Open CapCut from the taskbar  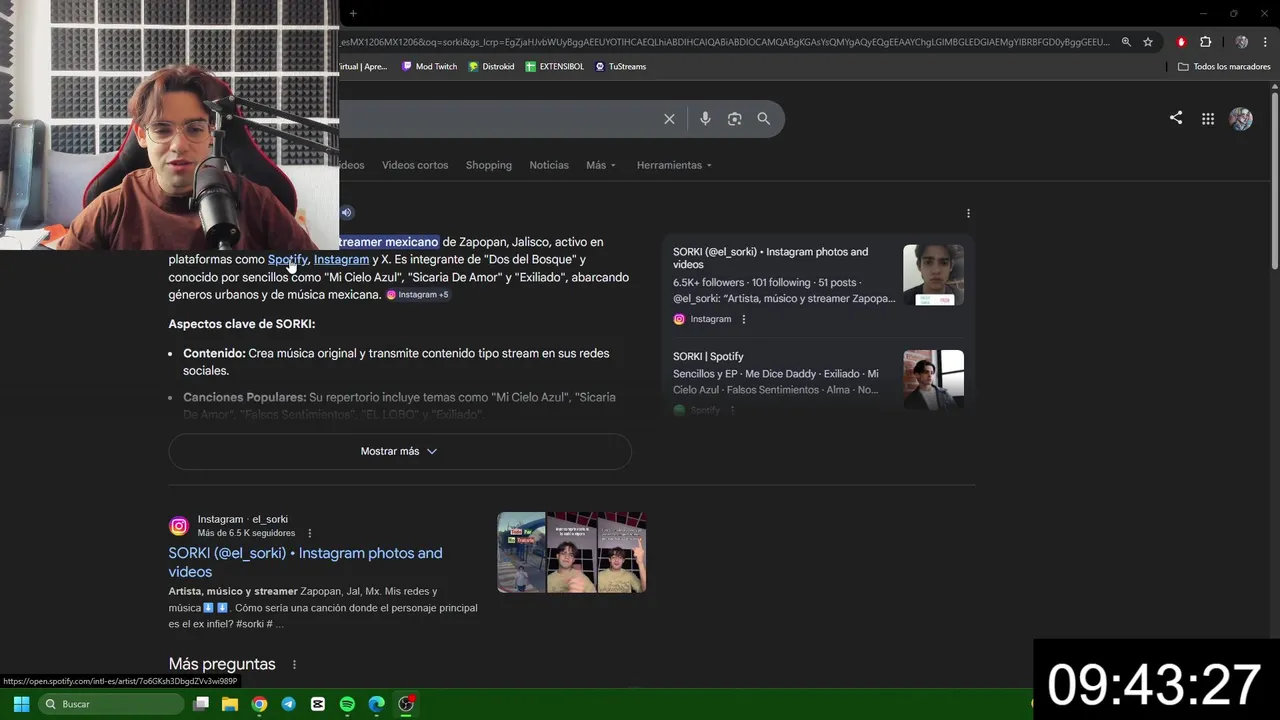(x=318, y=704)
